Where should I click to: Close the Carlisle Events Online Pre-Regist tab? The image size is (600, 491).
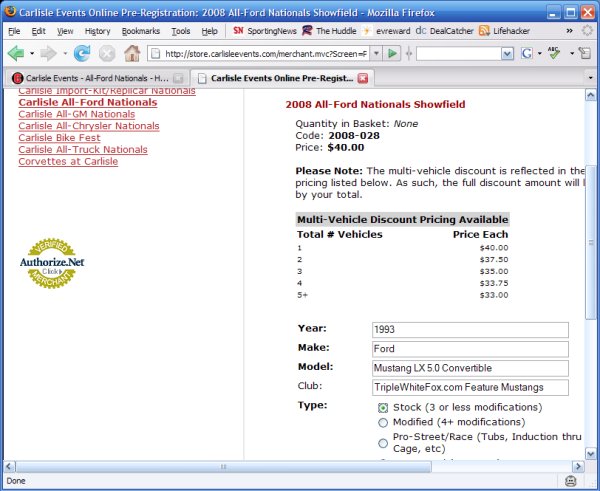coord(362,78)
